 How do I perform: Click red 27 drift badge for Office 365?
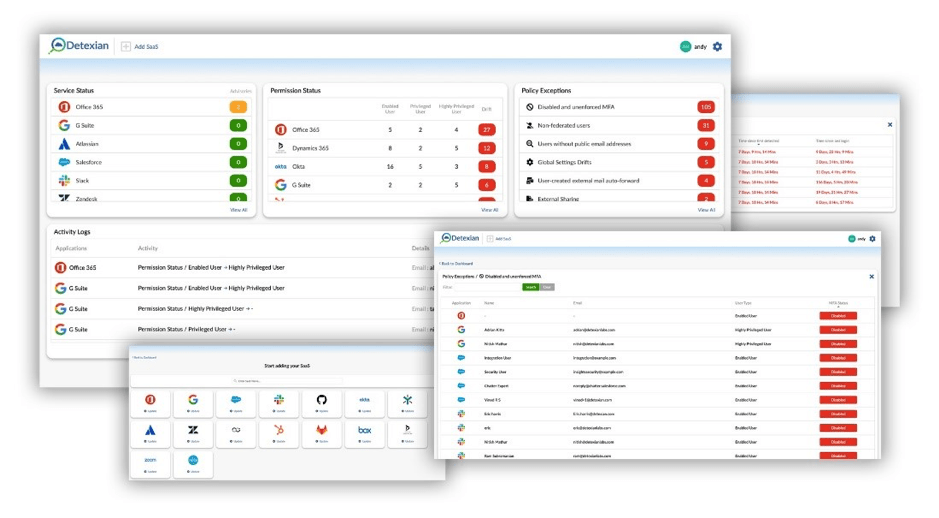486,129
